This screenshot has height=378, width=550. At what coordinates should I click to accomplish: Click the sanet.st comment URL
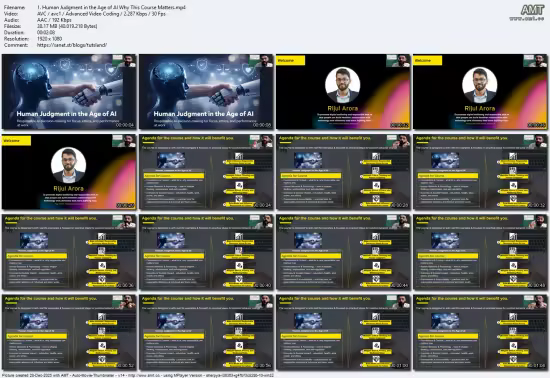coord(72,45)
